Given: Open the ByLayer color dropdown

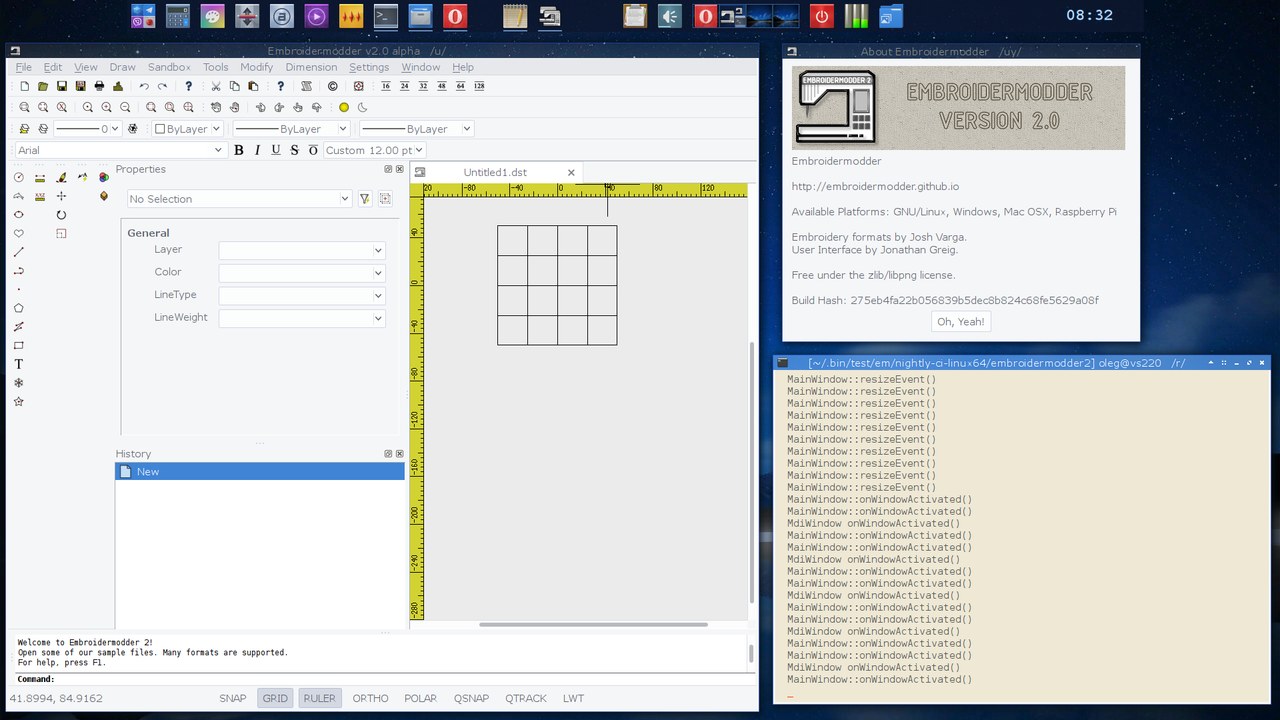Looking at the screenshot, I should pos(187,129).
